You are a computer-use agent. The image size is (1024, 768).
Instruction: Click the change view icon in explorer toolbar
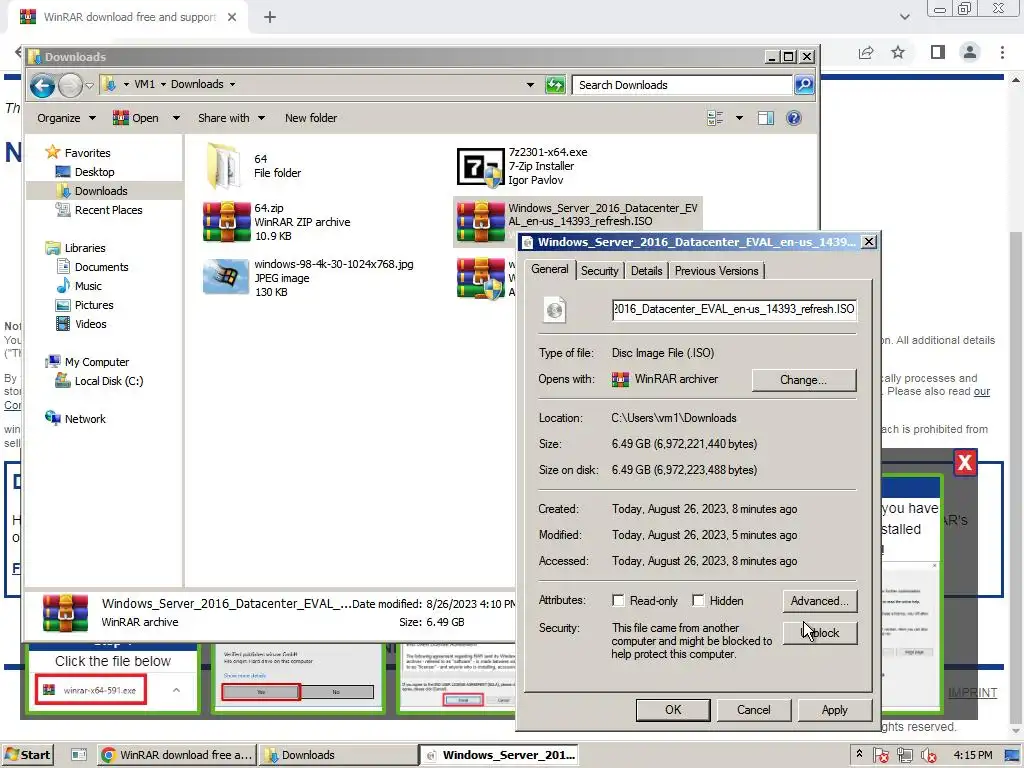[x=715, y=118]
